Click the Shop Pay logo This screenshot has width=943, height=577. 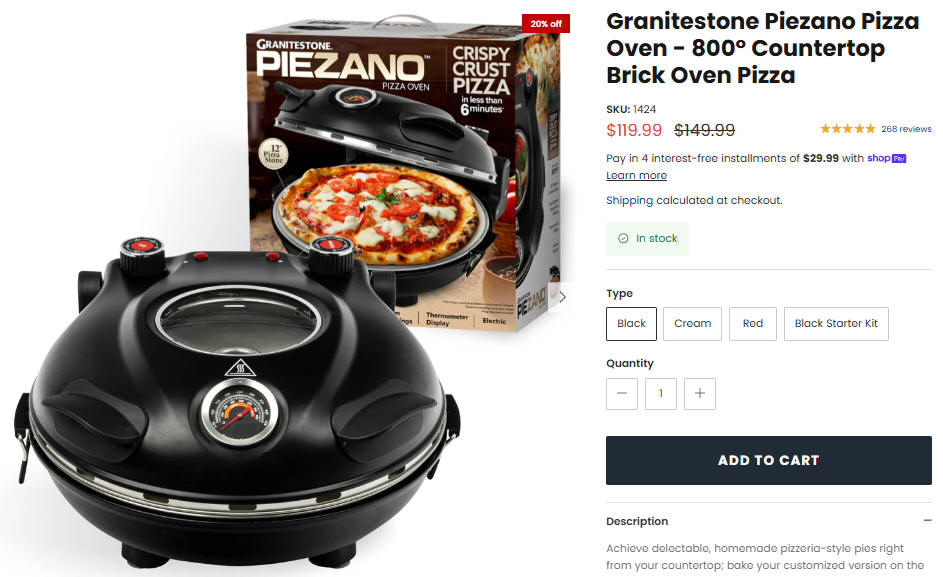pos(886,158)
